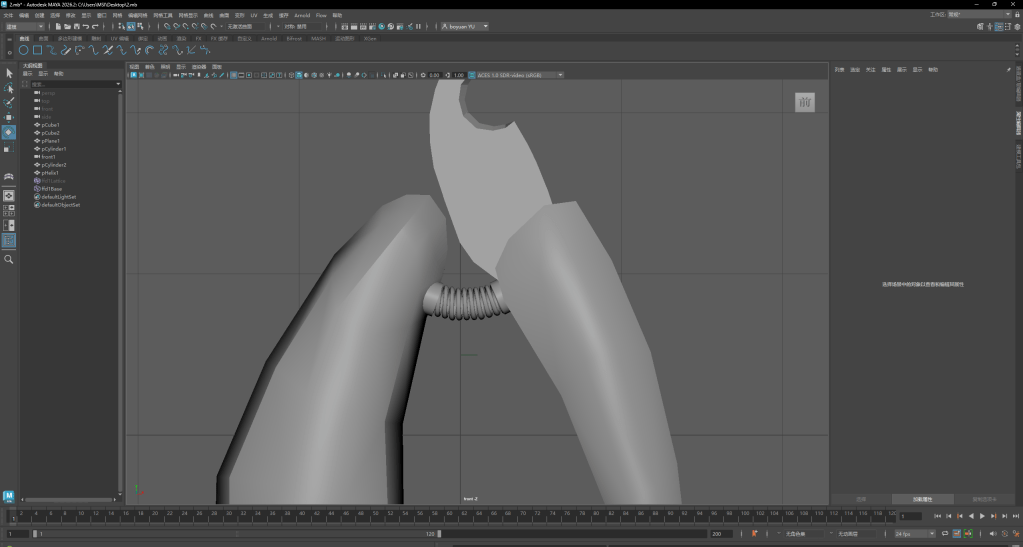Expand the outliner search filter dropdown
The image size is (1023, 547).
[119, 84]
